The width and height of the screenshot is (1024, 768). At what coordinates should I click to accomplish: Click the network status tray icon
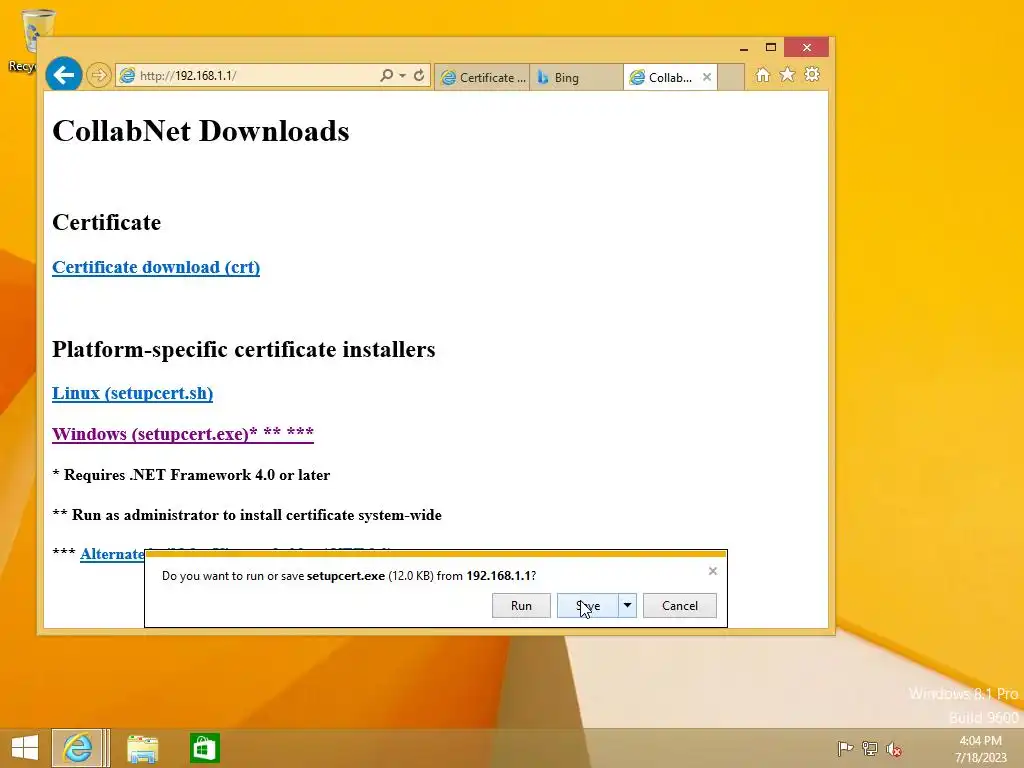click(x=870, y=748)
